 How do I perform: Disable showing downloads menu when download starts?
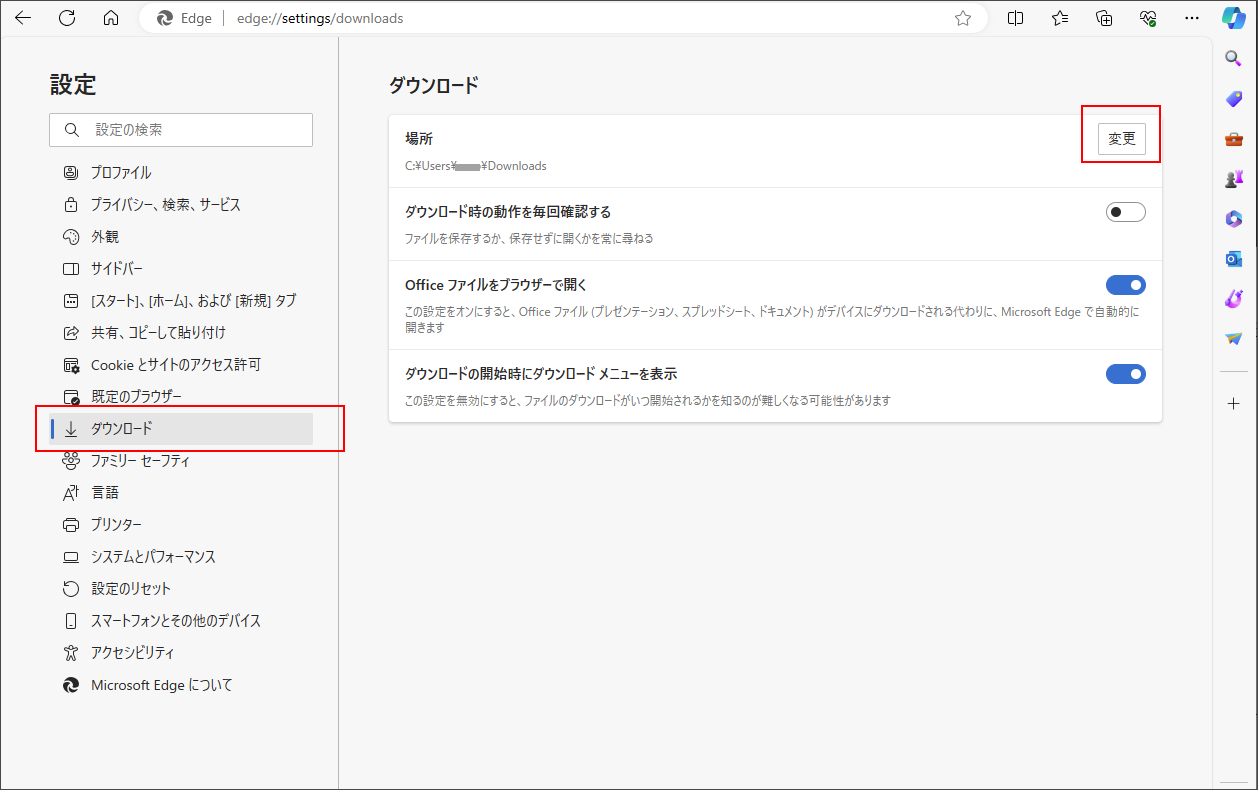coord(1125,373)
